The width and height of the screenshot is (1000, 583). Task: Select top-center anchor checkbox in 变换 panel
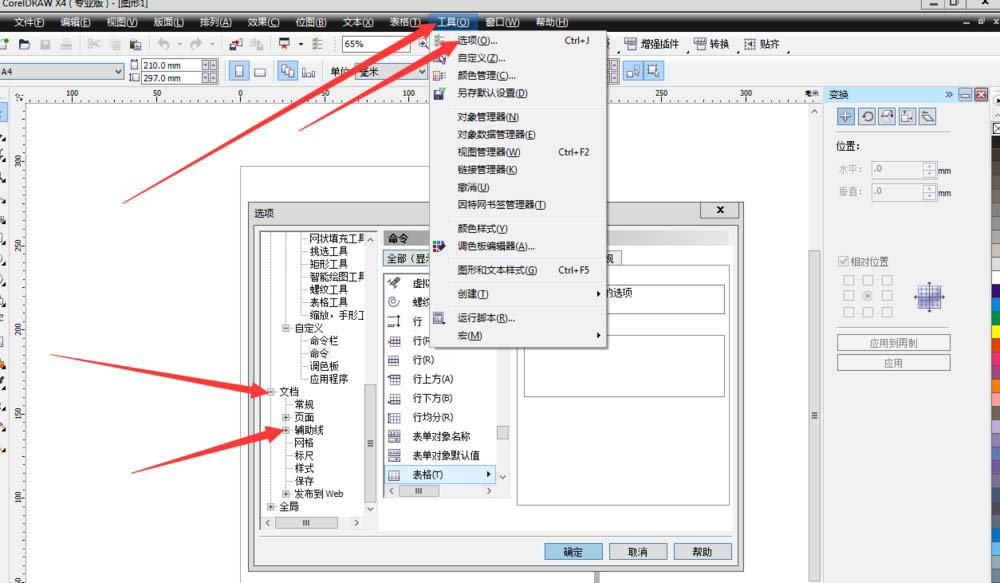tap(867, 280)
